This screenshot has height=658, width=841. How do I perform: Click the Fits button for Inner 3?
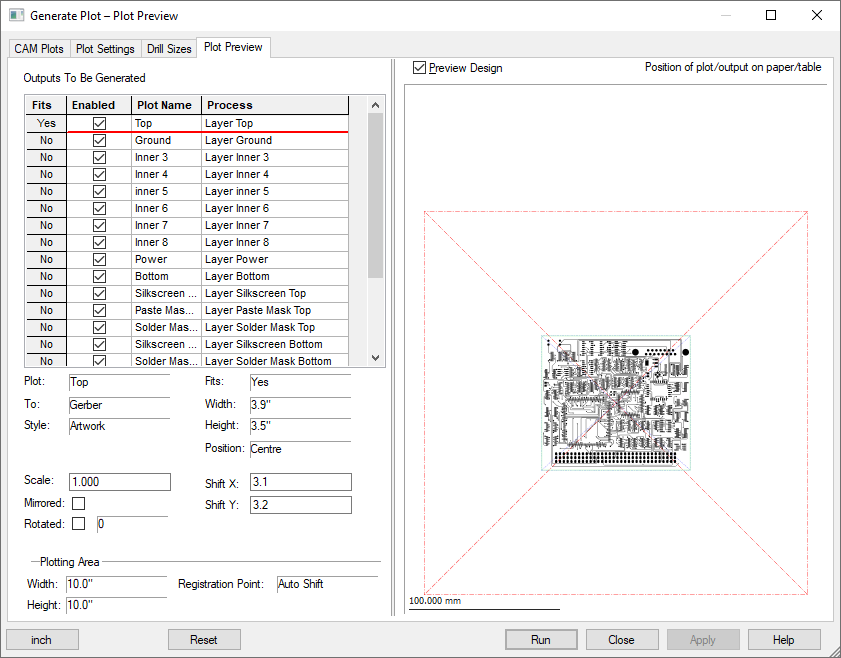coord(46,158)
